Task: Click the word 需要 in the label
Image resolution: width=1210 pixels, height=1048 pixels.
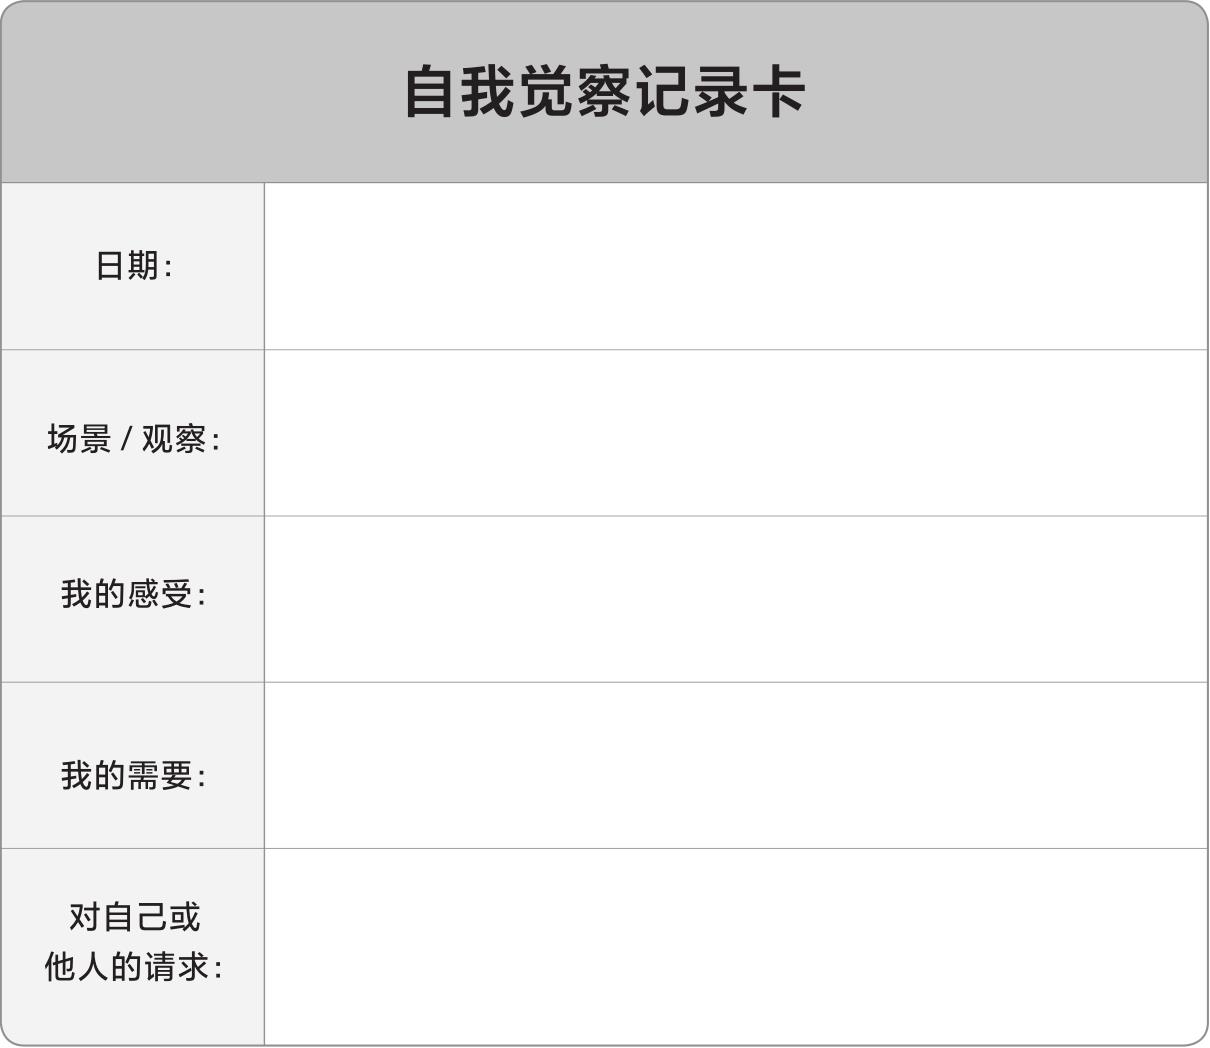Action: 160,775
